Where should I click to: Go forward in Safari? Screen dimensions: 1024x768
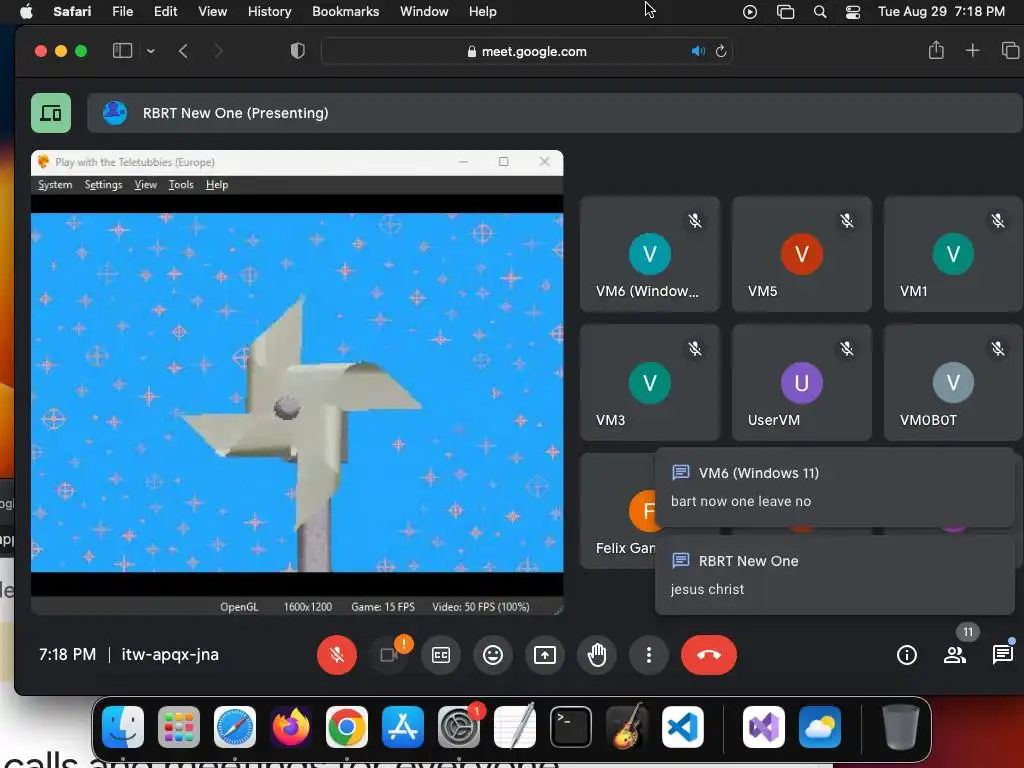point(219,51)
